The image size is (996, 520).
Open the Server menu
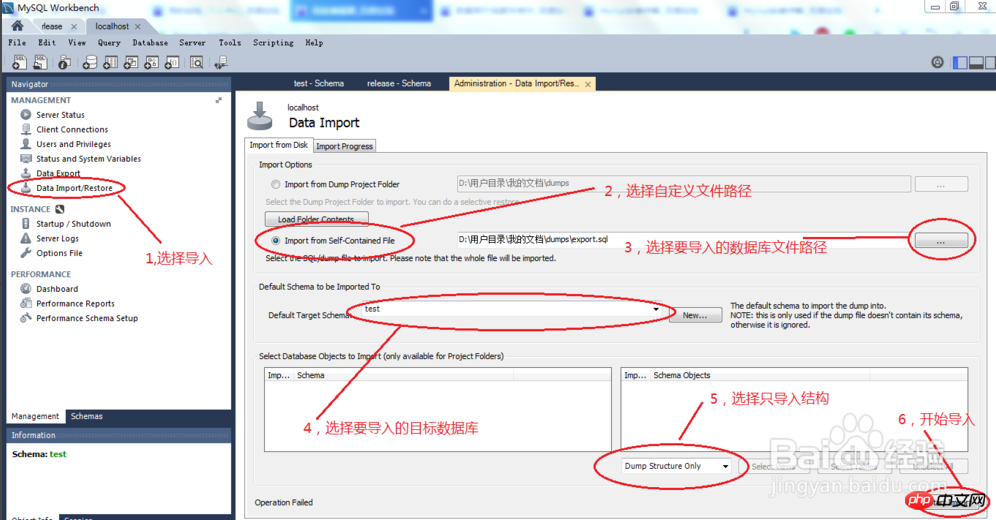click(192, 43)
